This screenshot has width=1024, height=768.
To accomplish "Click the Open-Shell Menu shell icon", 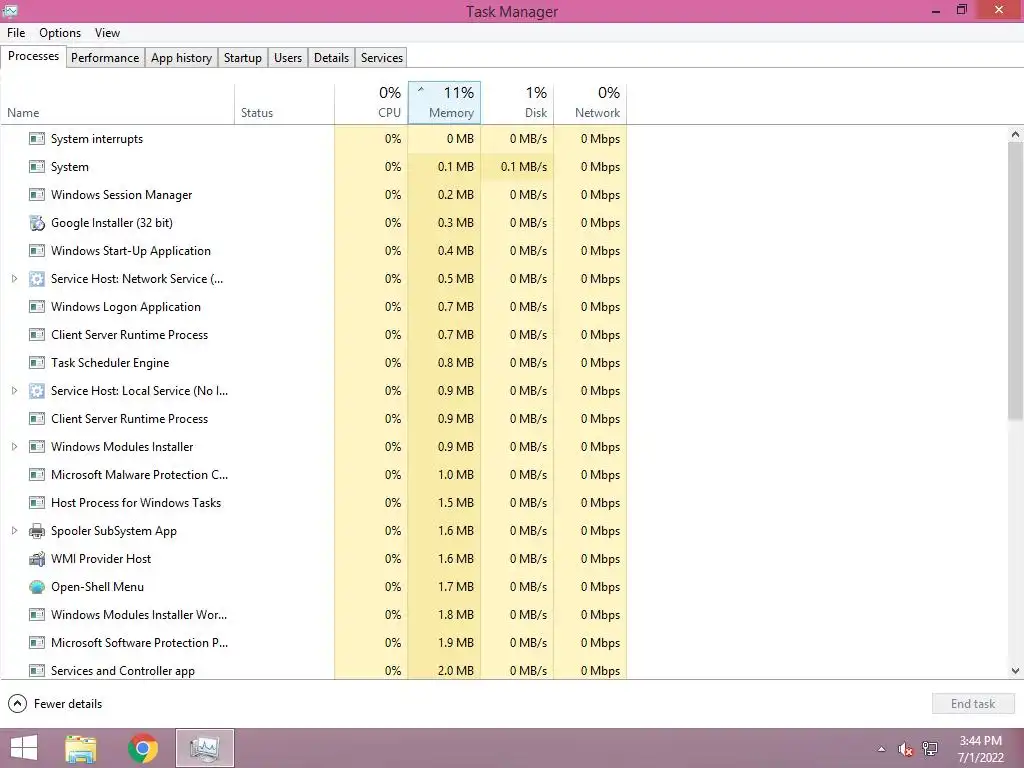I will [x=37, y=587].
